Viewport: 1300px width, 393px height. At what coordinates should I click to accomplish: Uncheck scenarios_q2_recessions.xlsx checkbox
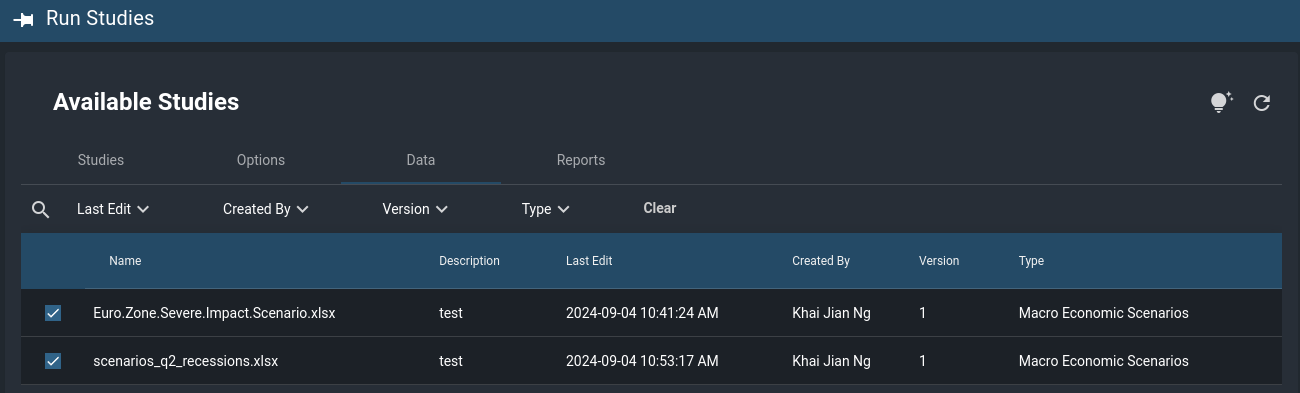click(x=53, y=361)
